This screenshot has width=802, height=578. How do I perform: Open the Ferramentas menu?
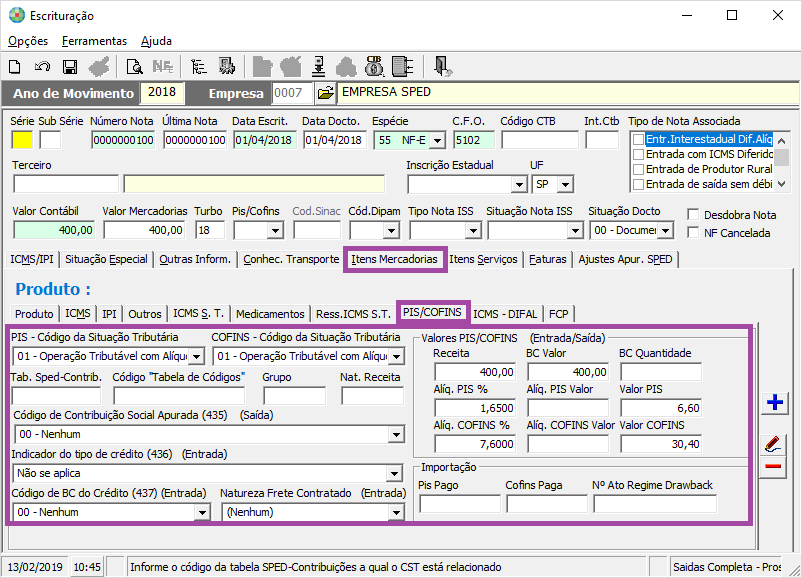(94, 41)
